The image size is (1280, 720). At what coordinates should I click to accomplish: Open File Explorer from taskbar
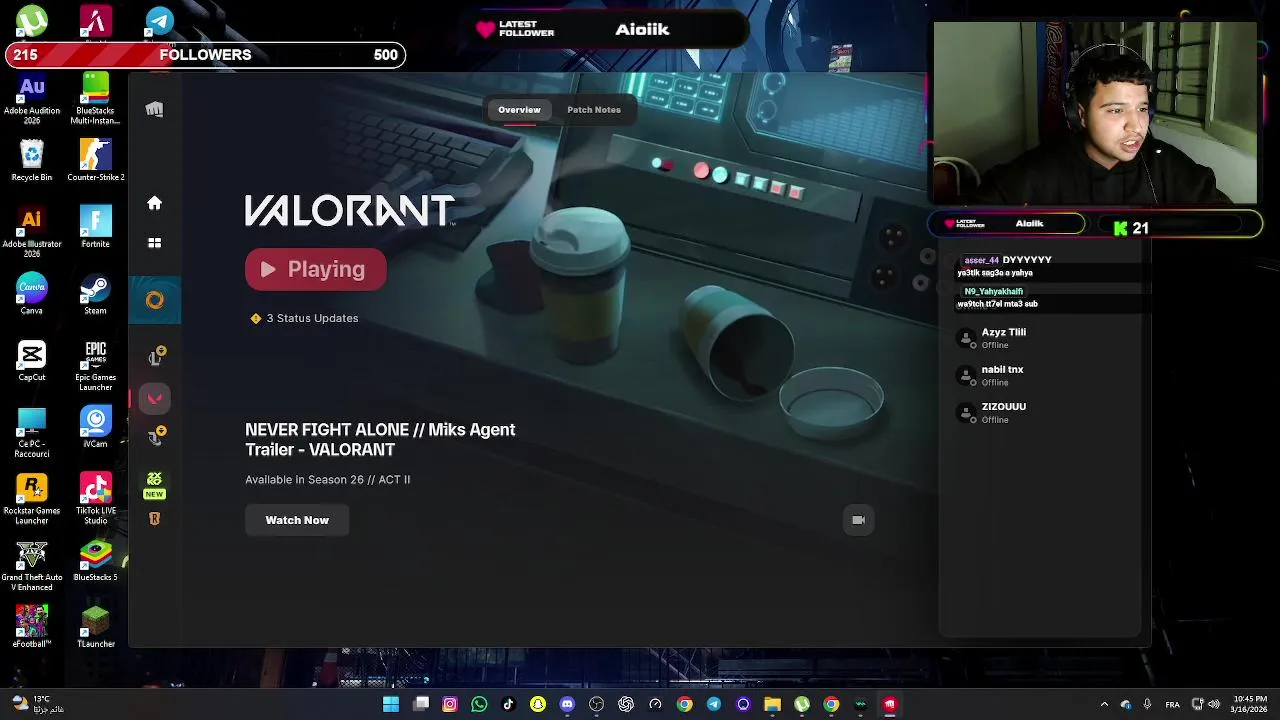coord(772,704)
